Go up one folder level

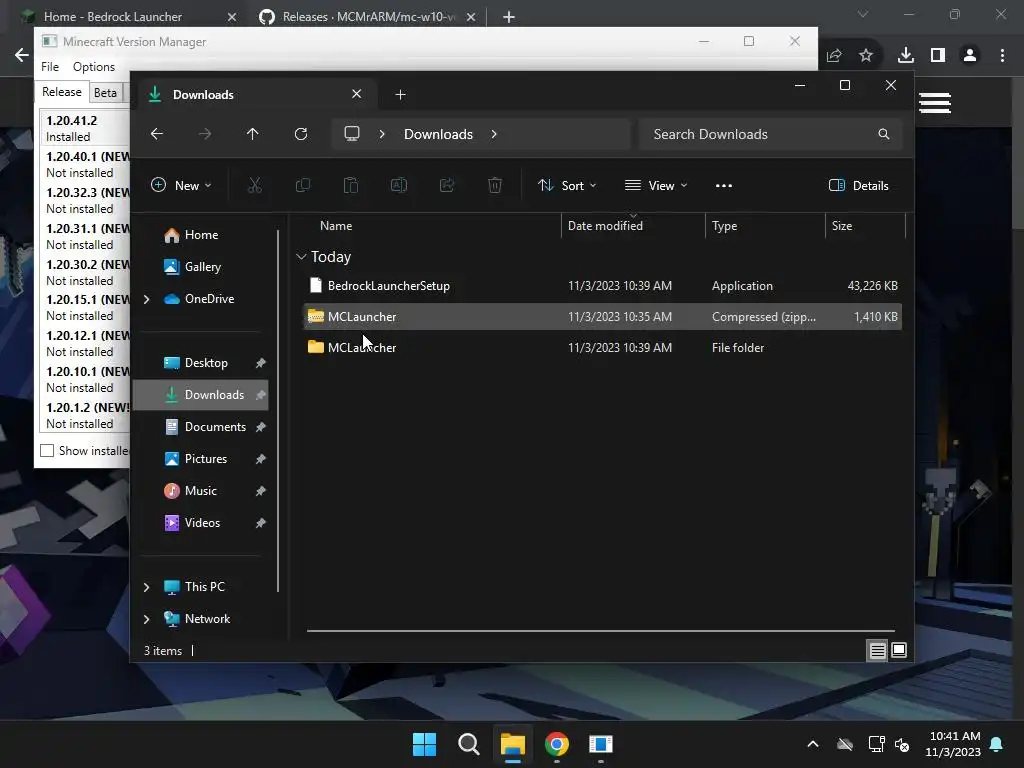point(253,134)
